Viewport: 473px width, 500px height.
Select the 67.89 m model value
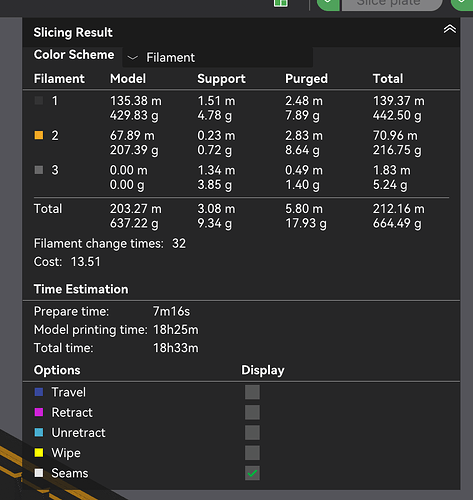click(x=132, y=136)
